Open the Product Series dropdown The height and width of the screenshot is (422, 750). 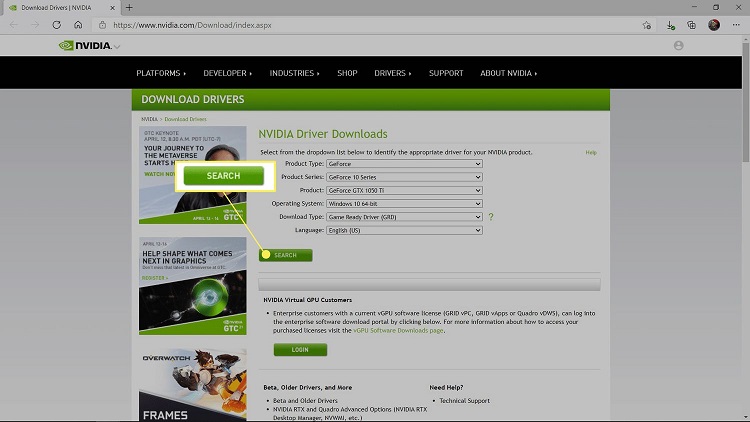(404, 177)
